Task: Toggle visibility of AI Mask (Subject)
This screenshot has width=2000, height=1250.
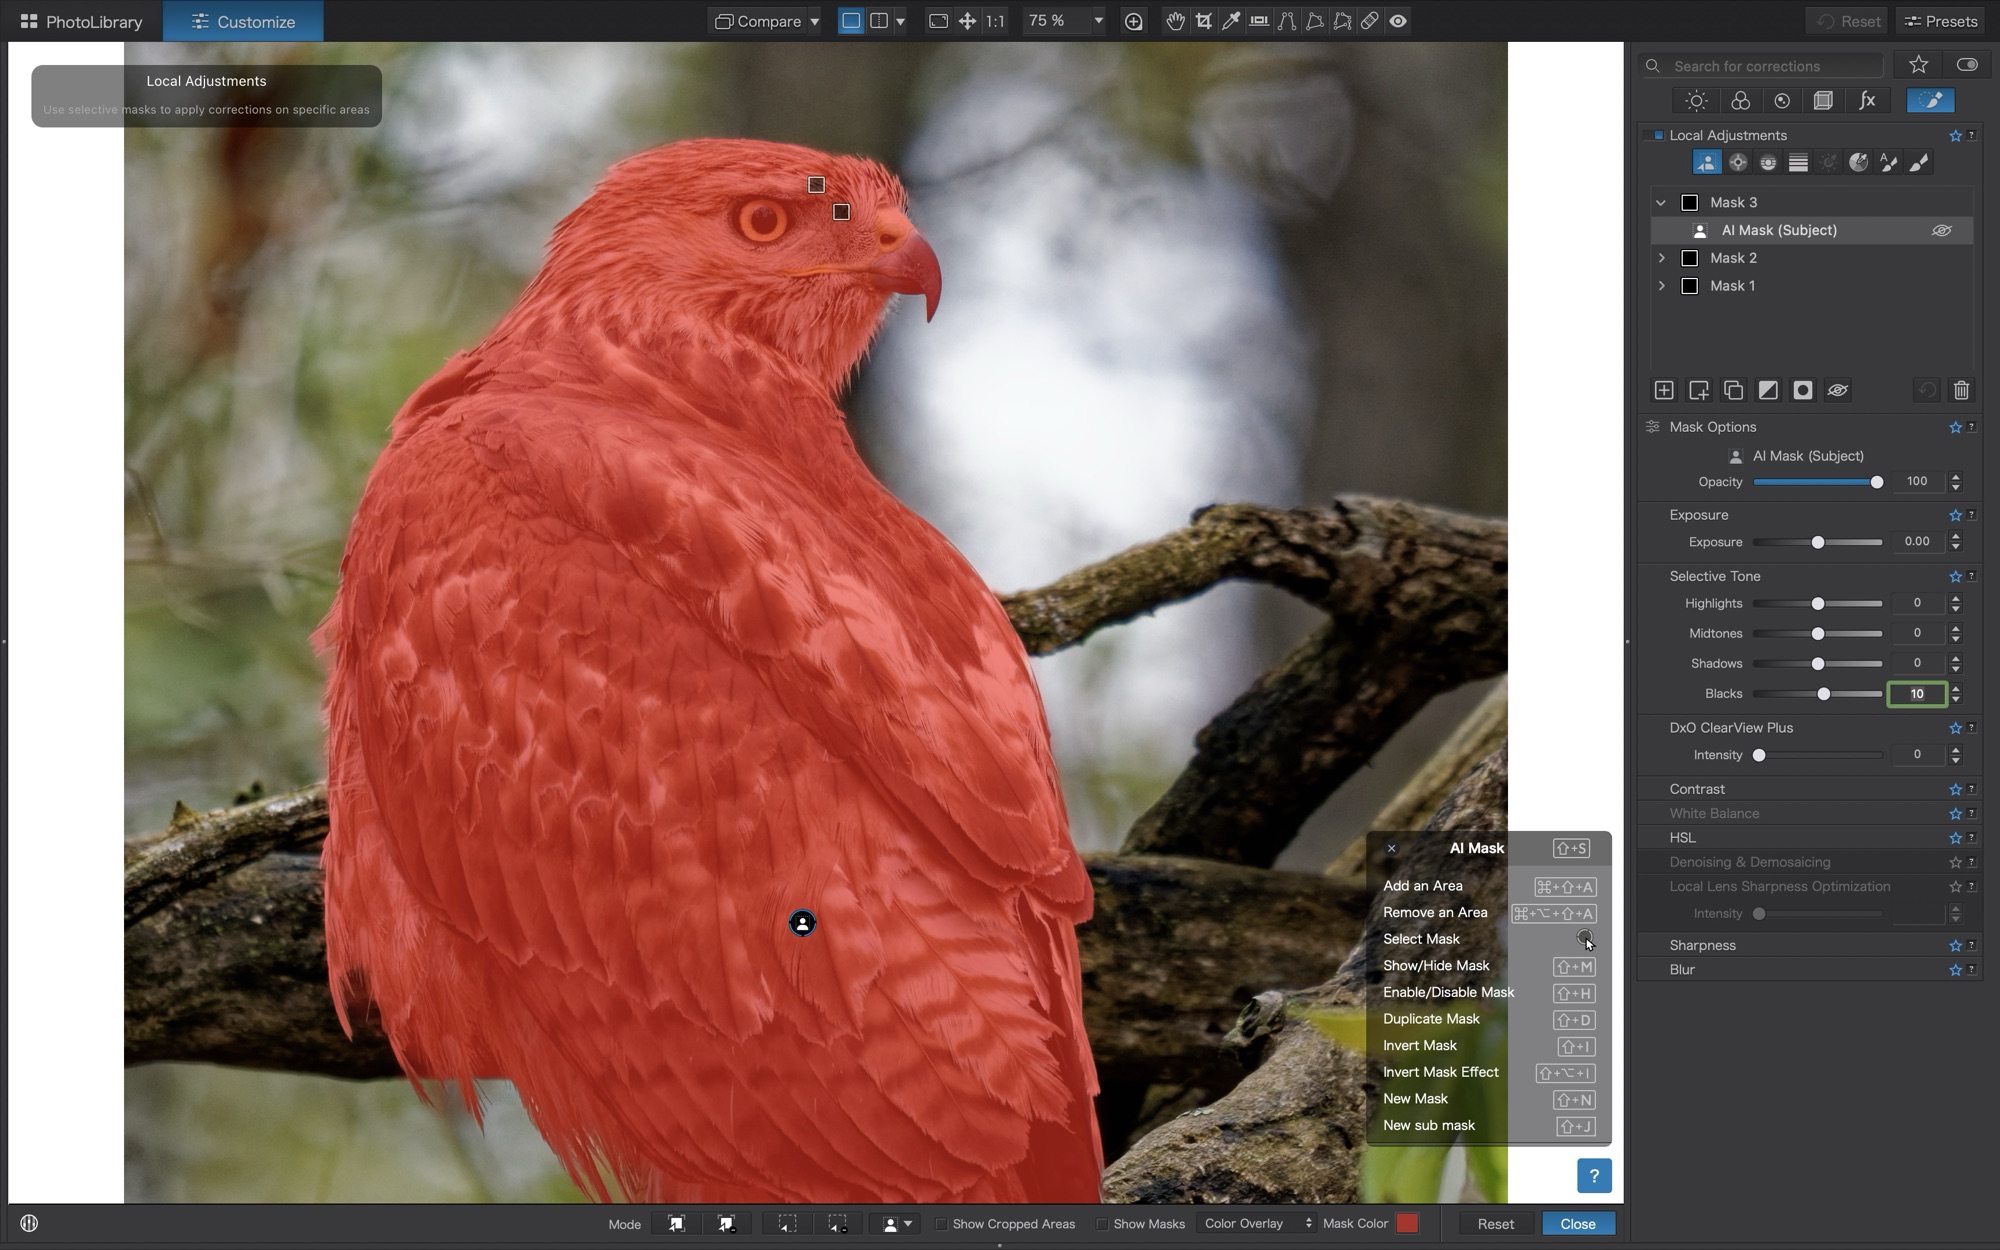Action: pos(1941,231)
